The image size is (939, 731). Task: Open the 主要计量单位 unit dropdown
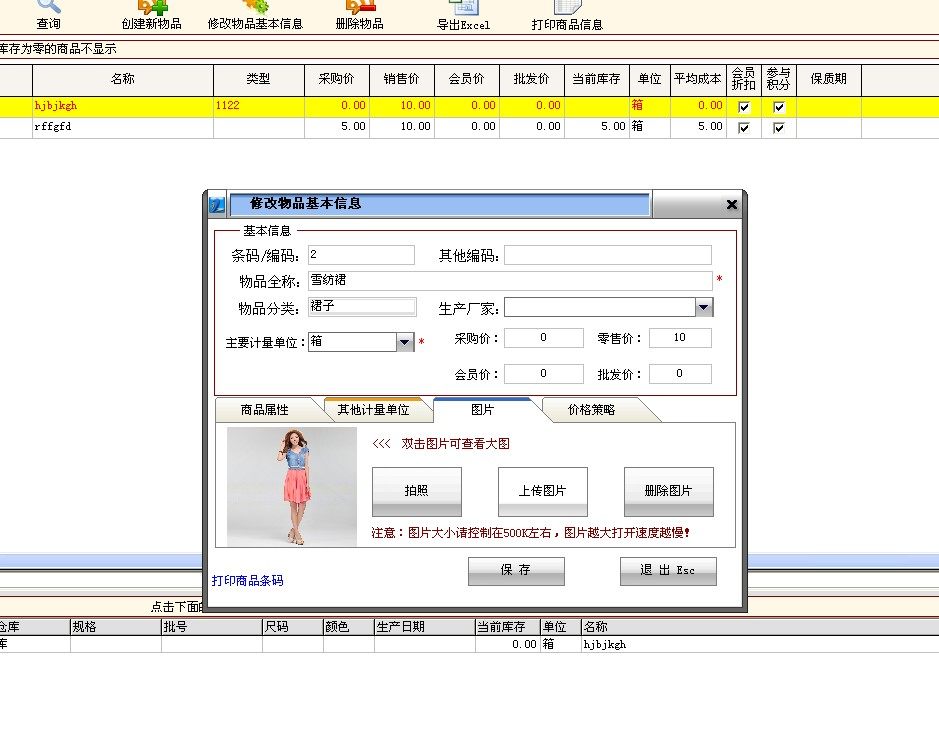click(x=404, y=341)
